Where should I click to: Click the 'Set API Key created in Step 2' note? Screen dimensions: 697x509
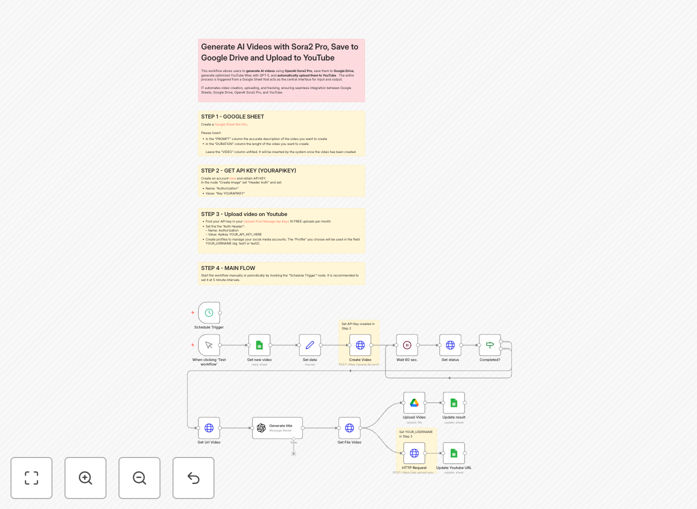point(359,326)
